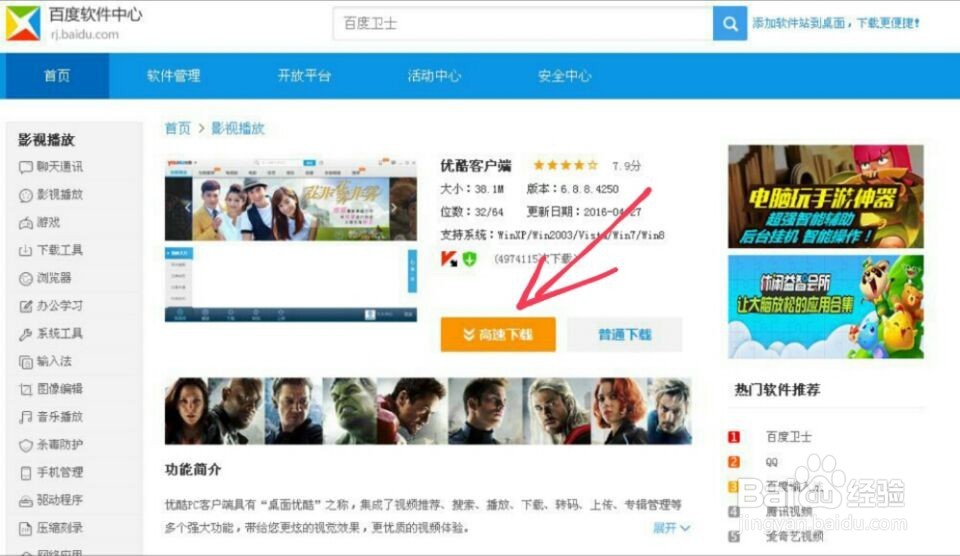Click the 首页 breadcrumb link
The width and height of the screenshot is (960, 556).
pos(178,128)
